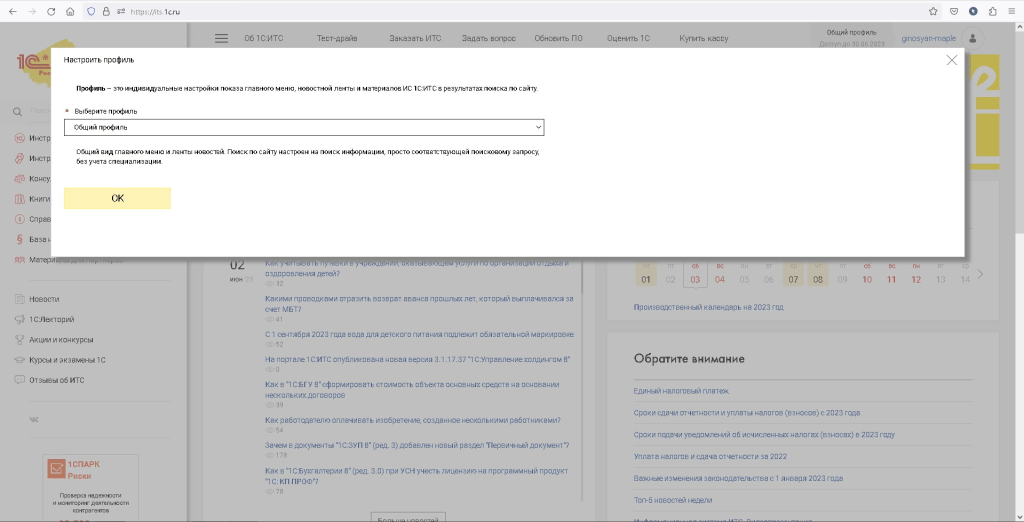Open the 'Единый налоговый платеж' link

click(682, 391)
